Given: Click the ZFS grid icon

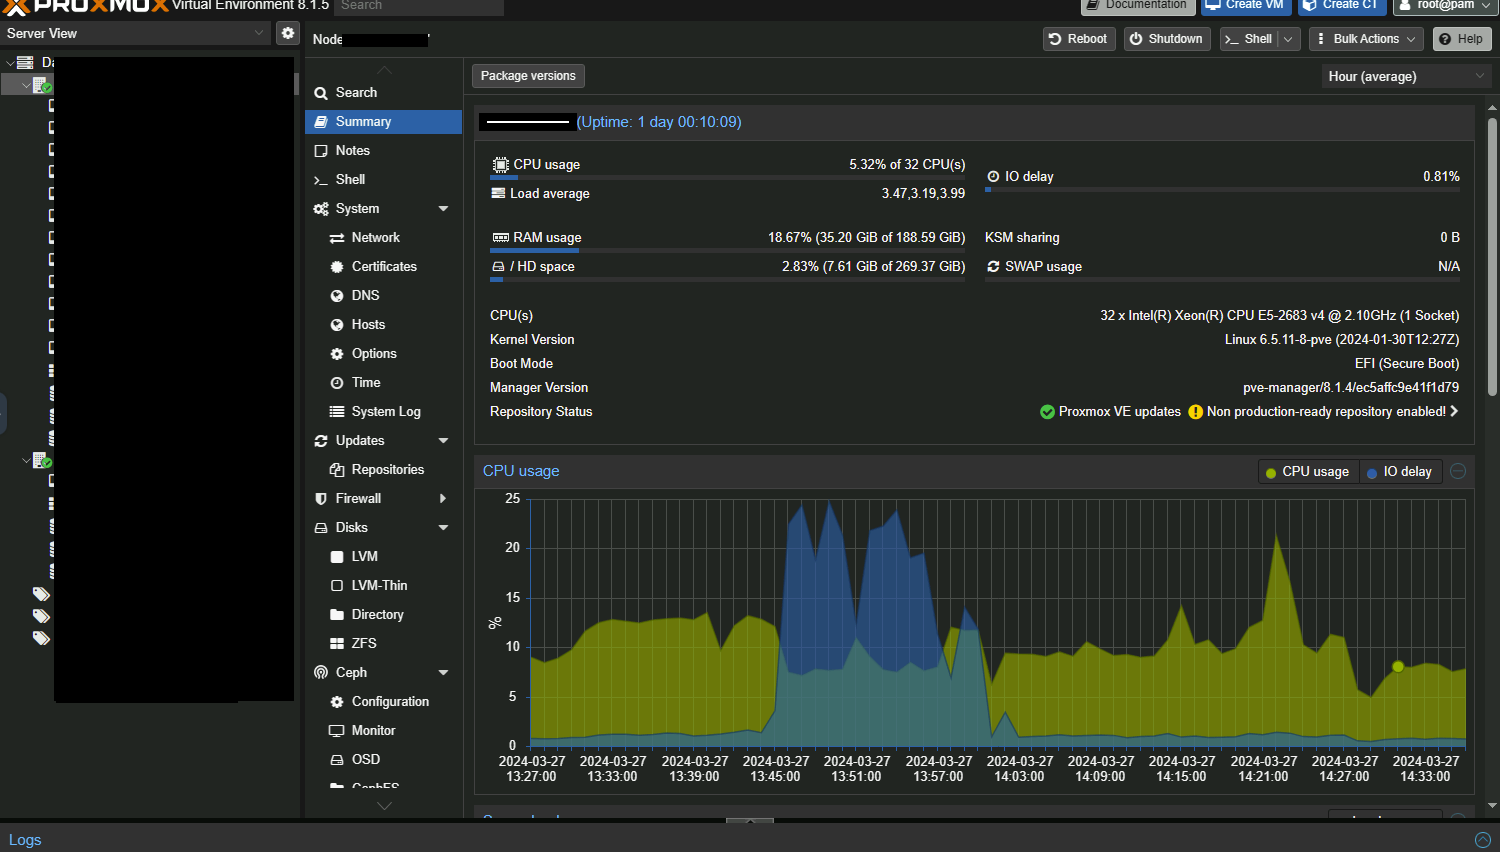Looking at the screenshot, I should pos(337,644).
